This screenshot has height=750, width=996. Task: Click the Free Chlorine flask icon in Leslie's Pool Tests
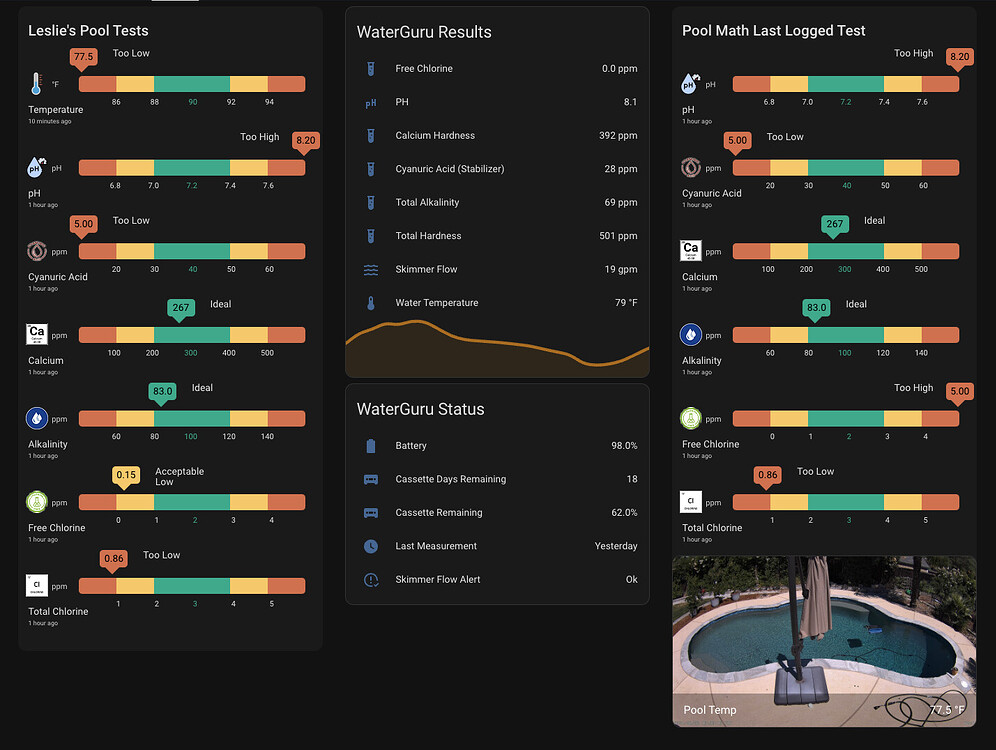click(x=37, y=502)
